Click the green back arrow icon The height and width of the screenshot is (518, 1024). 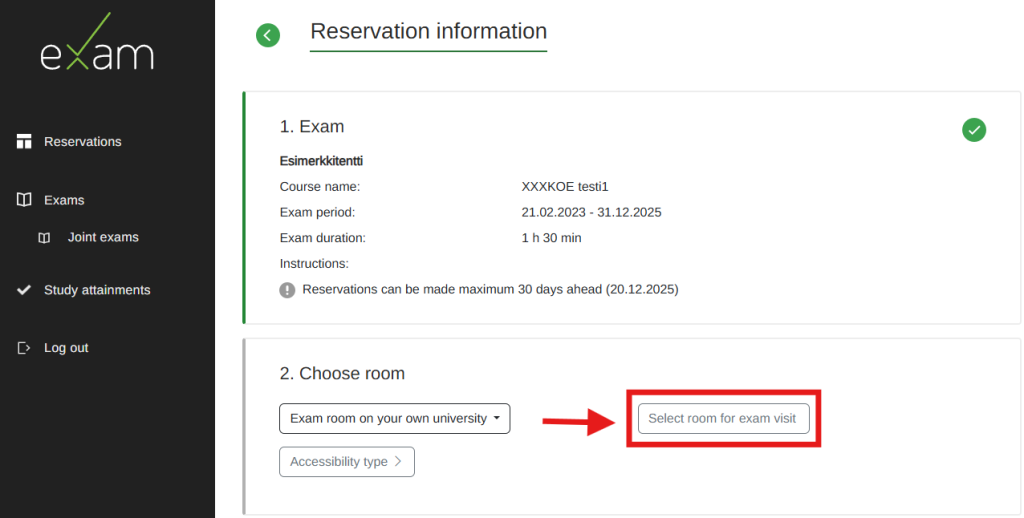pos(267,35)
